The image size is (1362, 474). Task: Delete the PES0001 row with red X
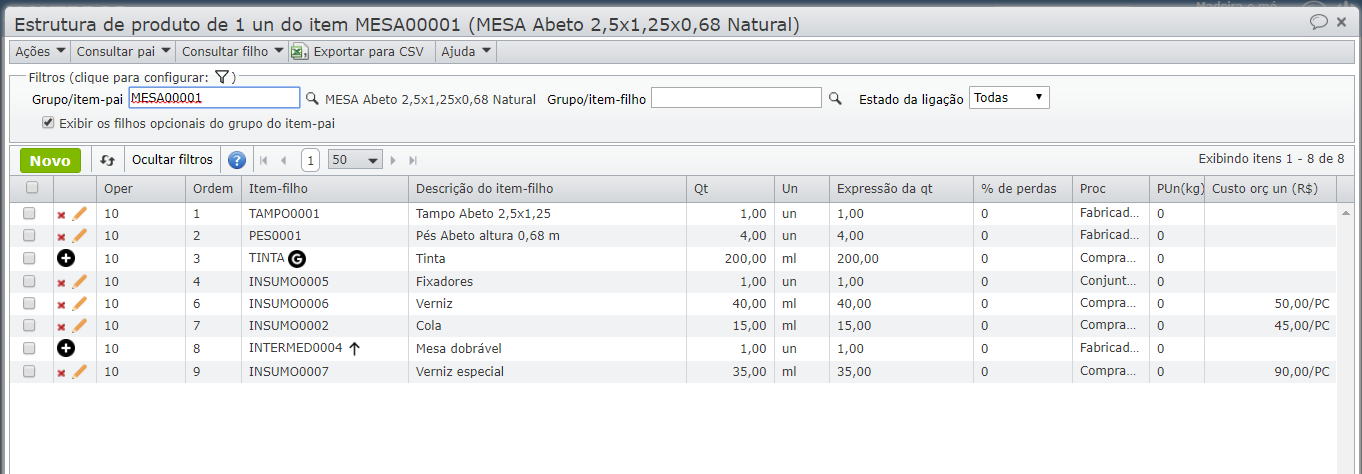click(x=61, y=237)
